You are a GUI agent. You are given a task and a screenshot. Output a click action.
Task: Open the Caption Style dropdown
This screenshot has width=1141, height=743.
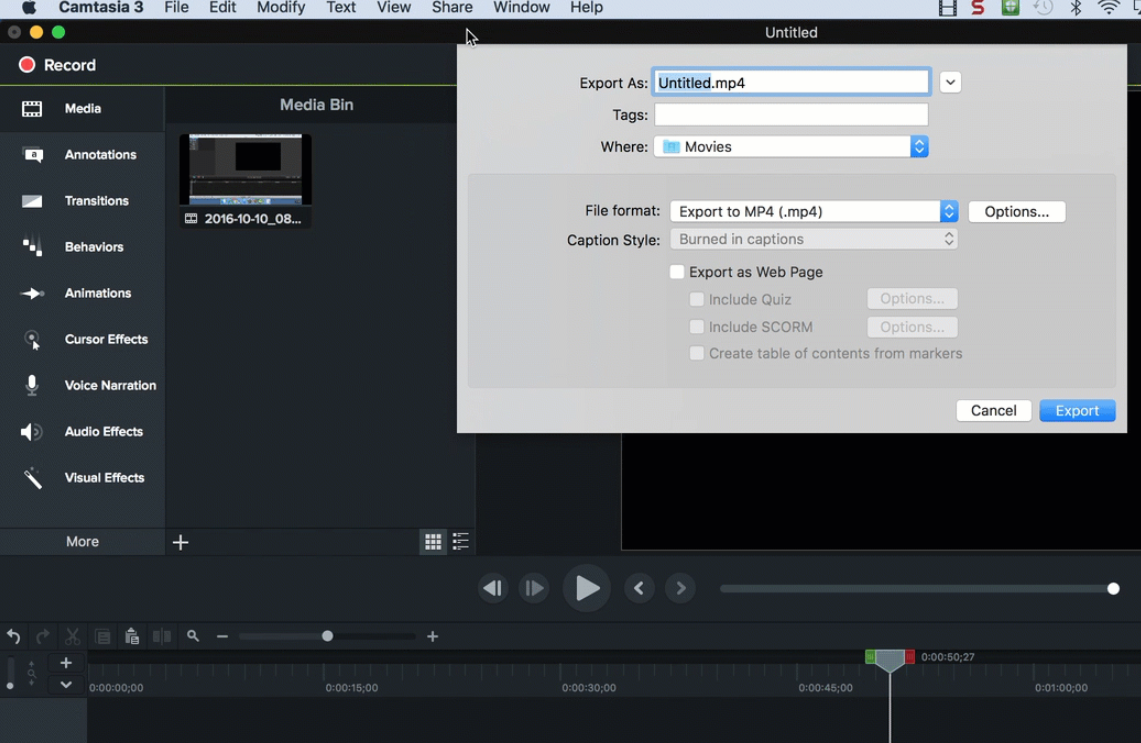click(814, 239)
